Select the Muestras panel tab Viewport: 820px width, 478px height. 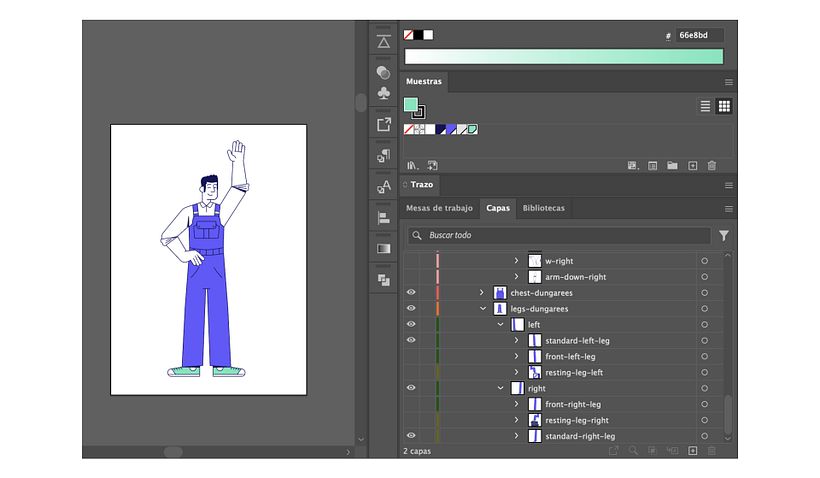424,82
